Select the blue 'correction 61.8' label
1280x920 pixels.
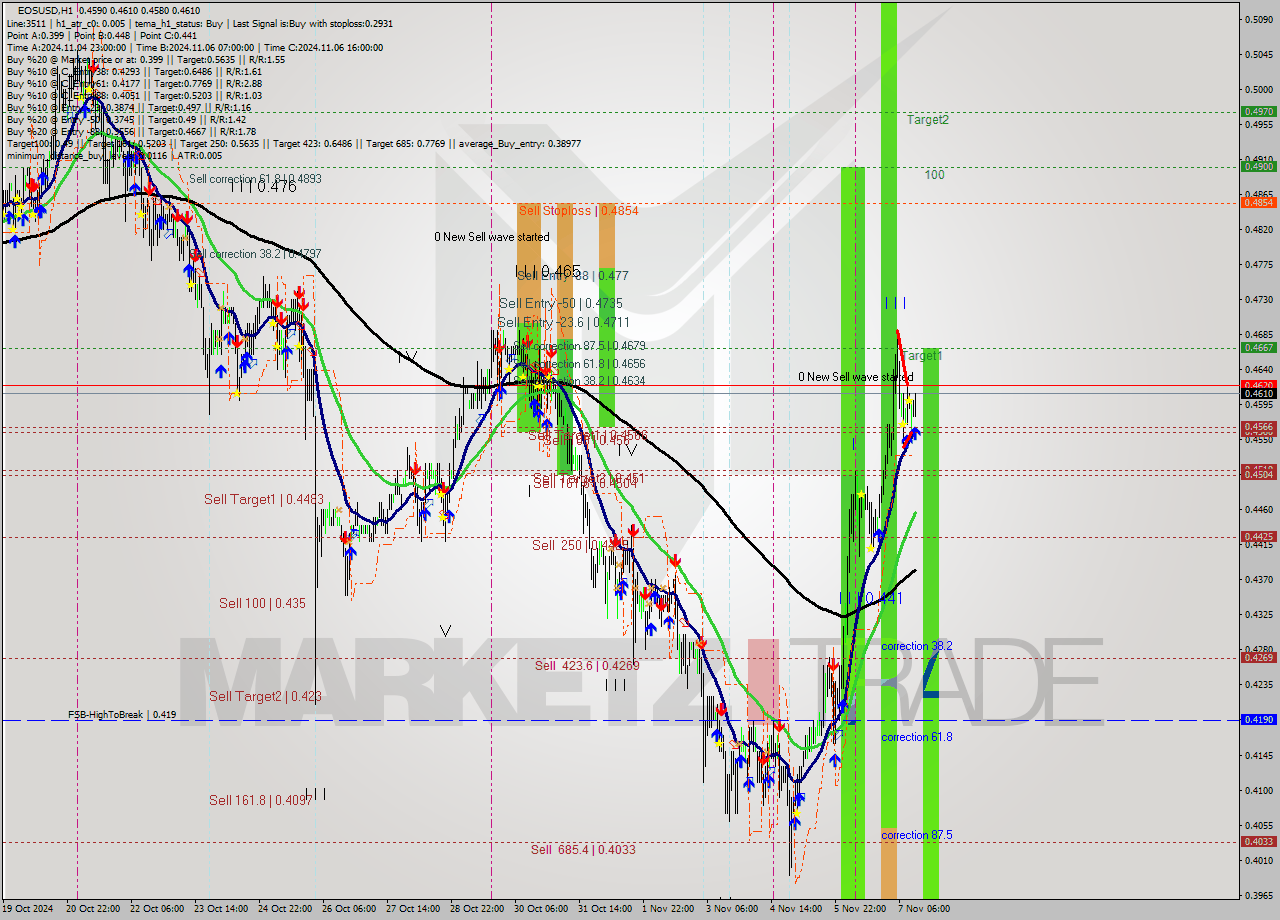click(916, 737)
